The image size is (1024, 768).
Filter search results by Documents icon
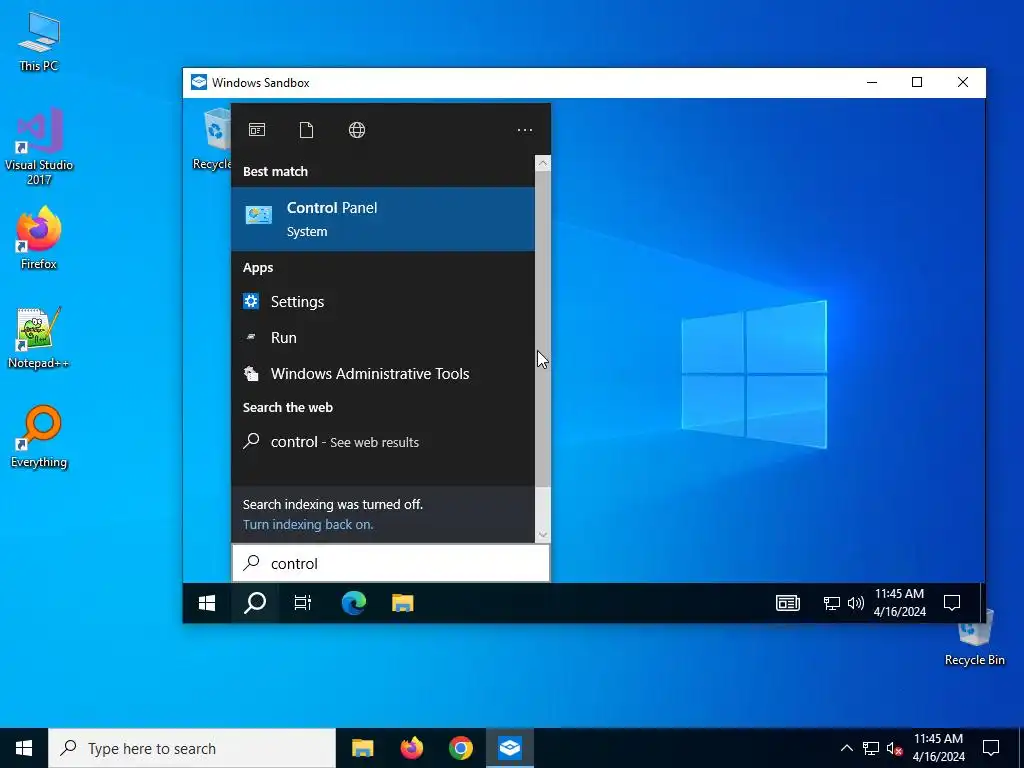pos(306,130)
